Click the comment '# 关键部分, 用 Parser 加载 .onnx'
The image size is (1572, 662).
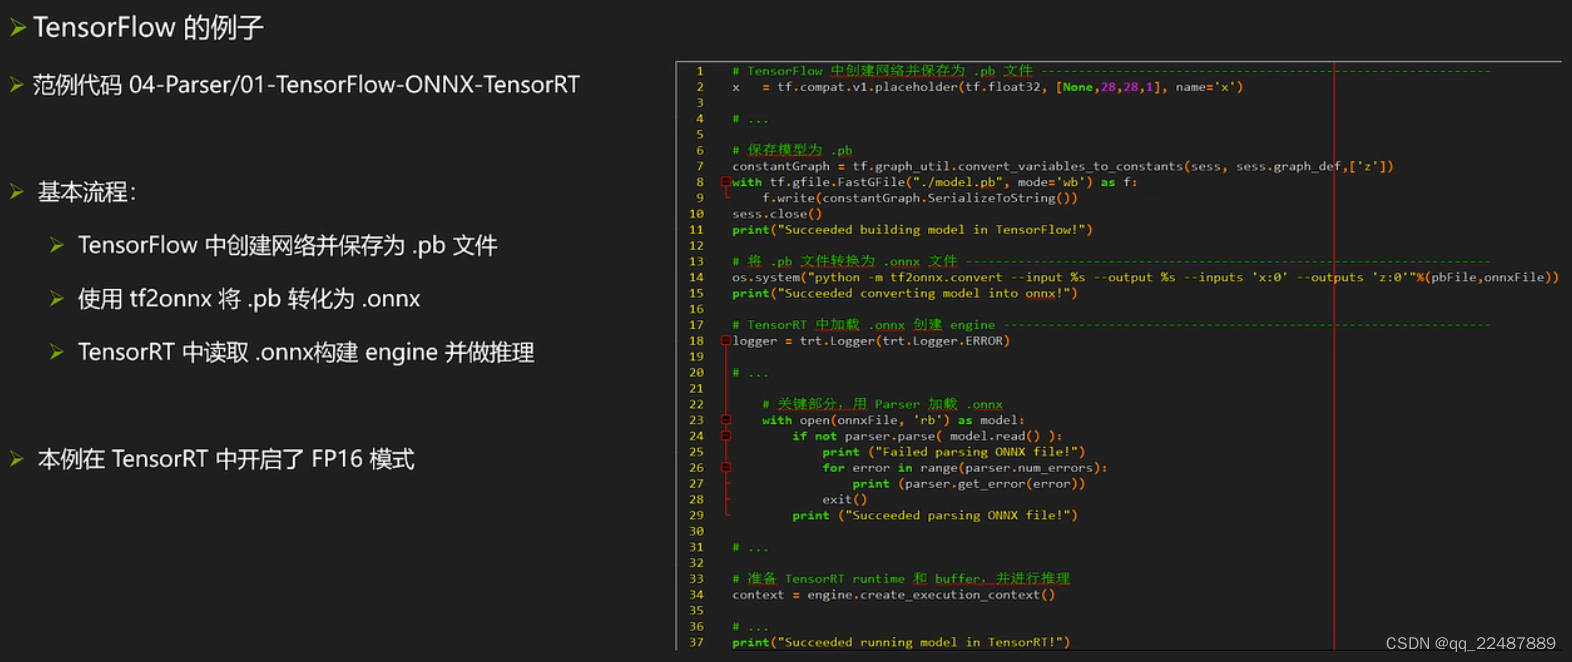coord(882,404)
